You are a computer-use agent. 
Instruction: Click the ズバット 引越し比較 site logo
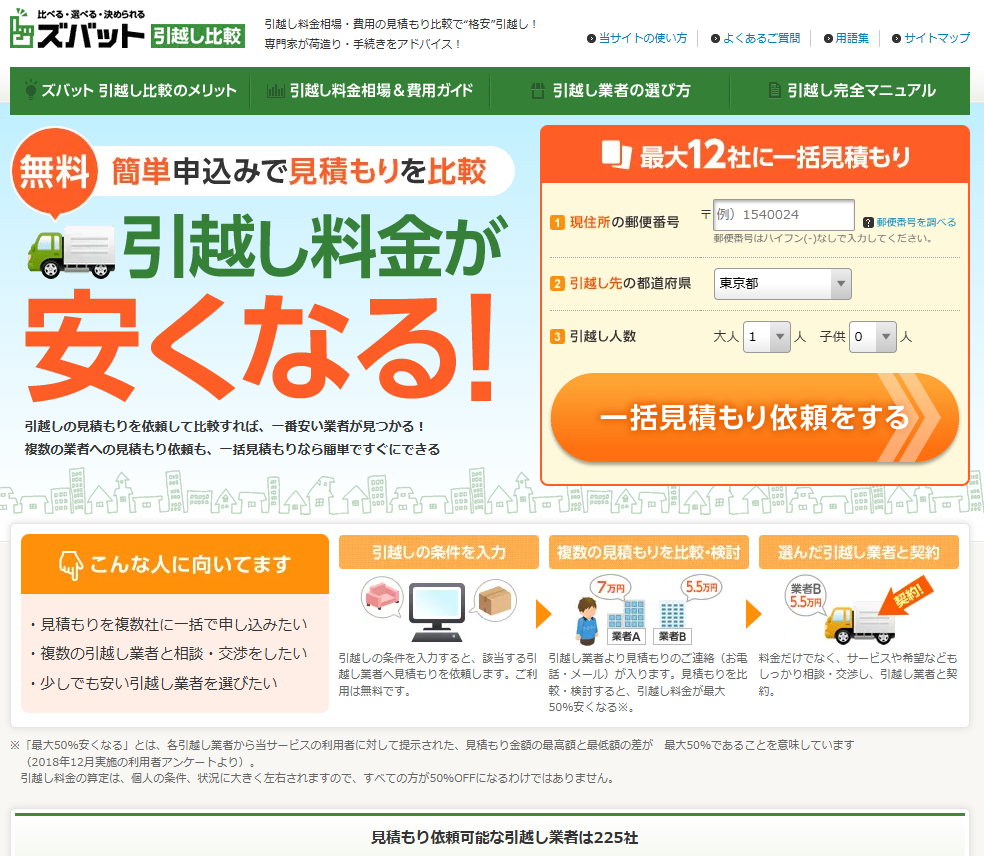coord(126,29)
